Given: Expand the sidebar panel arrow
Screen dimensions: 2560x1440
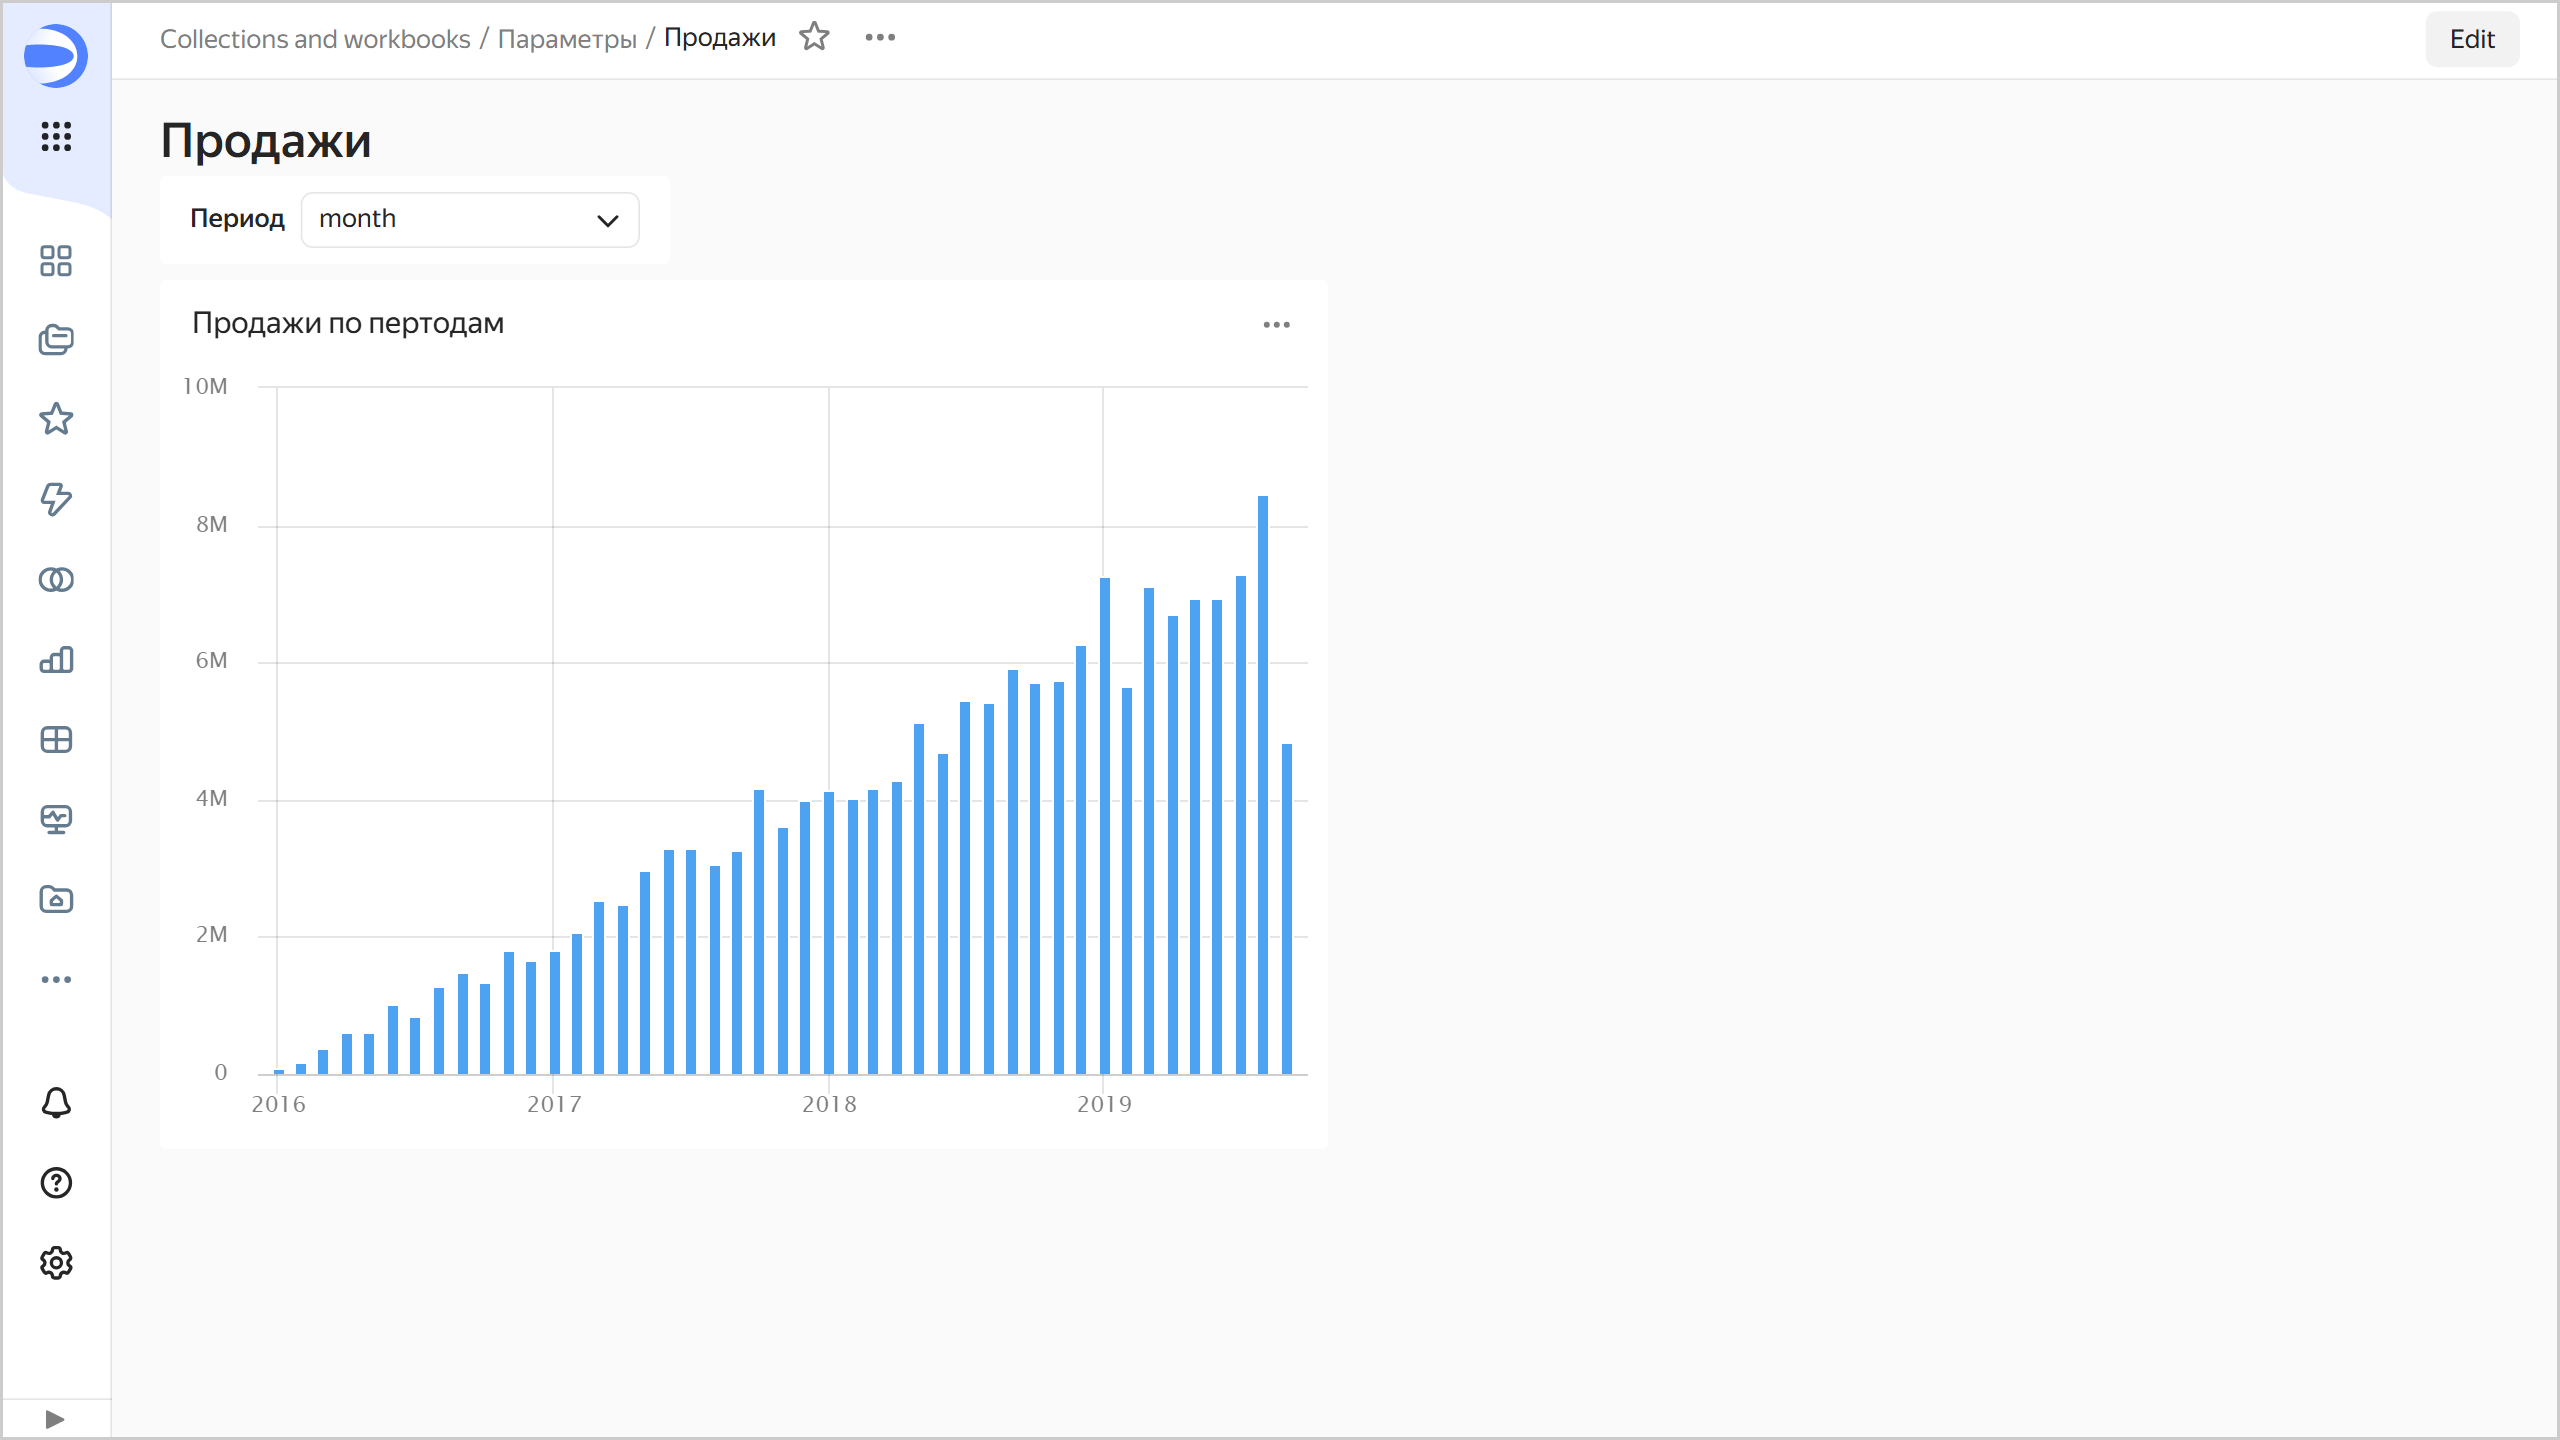Looking at the screenshot, I should (55, 1419).
